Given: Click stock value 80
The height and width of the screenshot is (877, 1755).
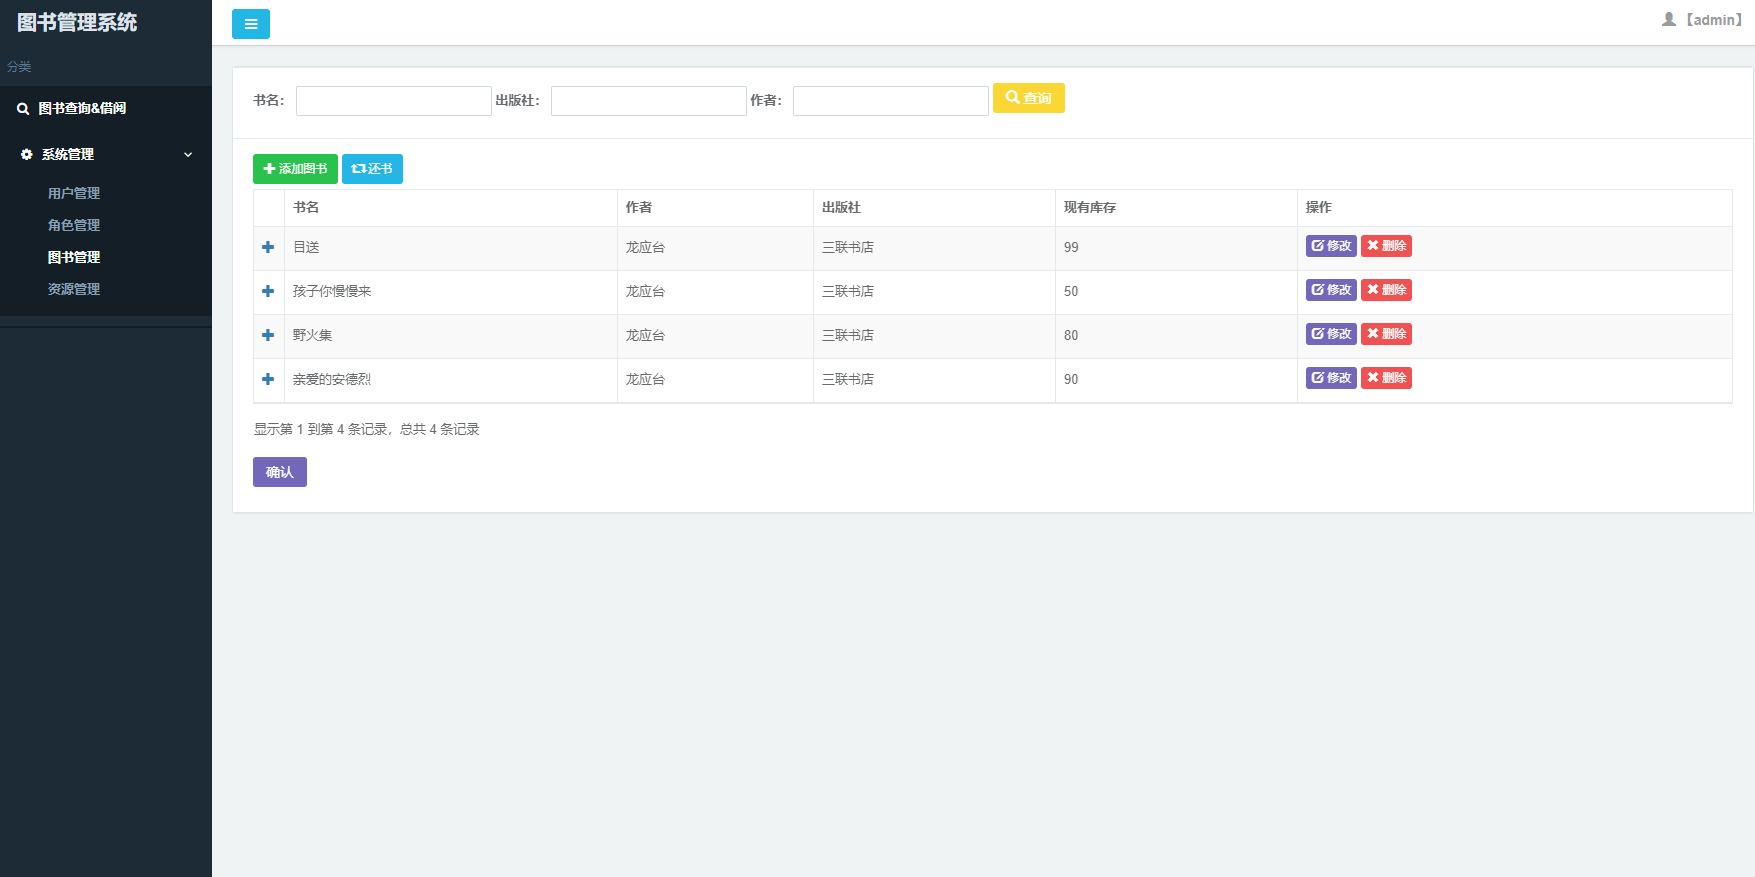Looking at the screenshot, I should pos(1071,335).
